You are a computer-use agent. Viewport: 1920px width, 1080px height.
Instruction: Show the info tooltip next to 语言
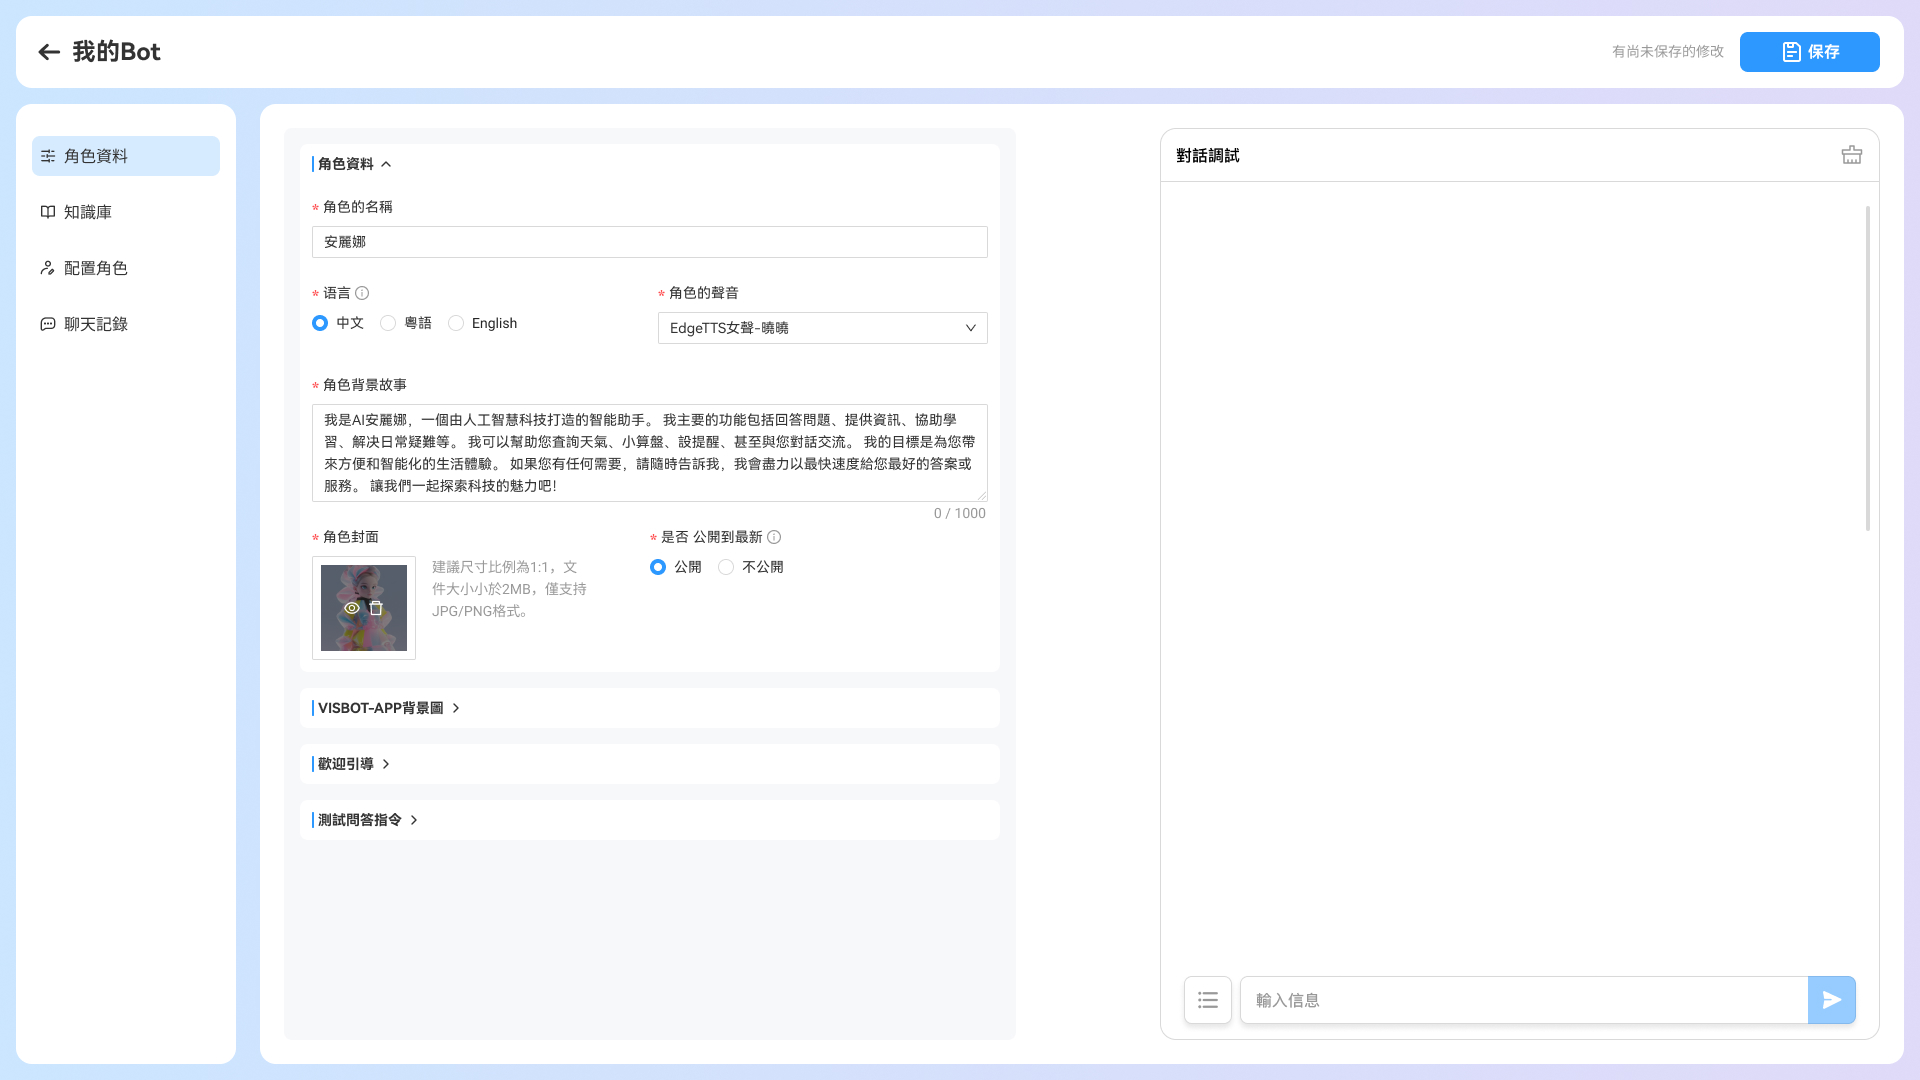click(x=362, y=293)
